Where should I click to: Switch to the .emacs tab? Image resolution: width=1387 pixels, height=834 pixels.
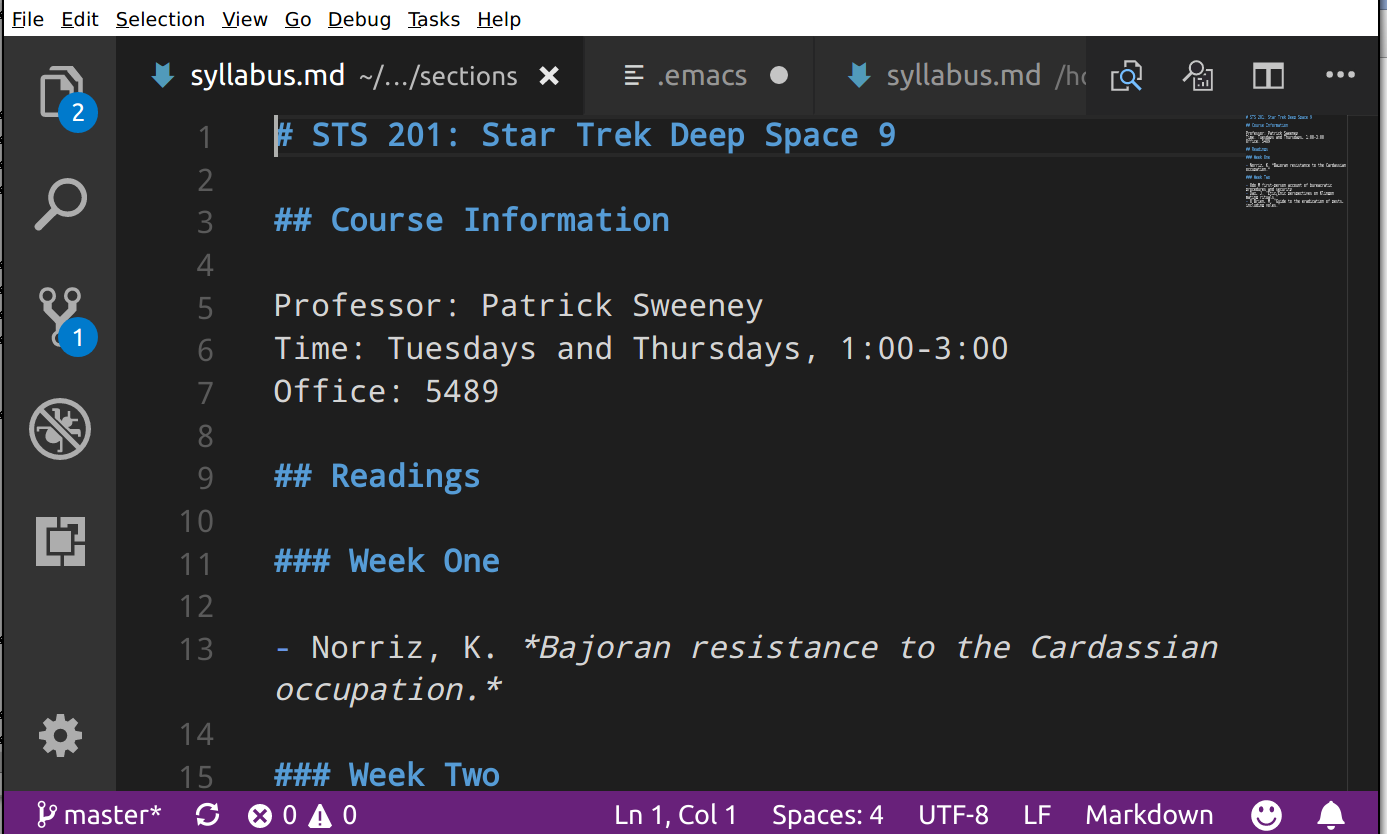click(700, 76)
